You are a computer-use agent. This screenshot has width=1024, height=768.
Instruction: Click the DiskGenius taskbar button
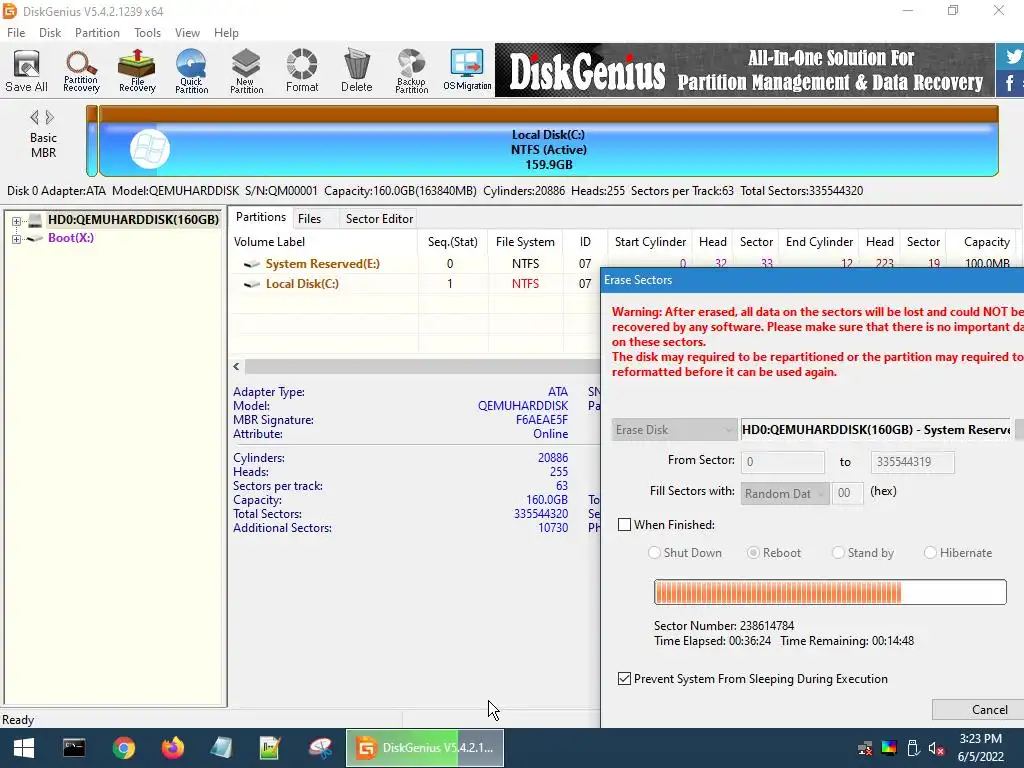point(424,748)
